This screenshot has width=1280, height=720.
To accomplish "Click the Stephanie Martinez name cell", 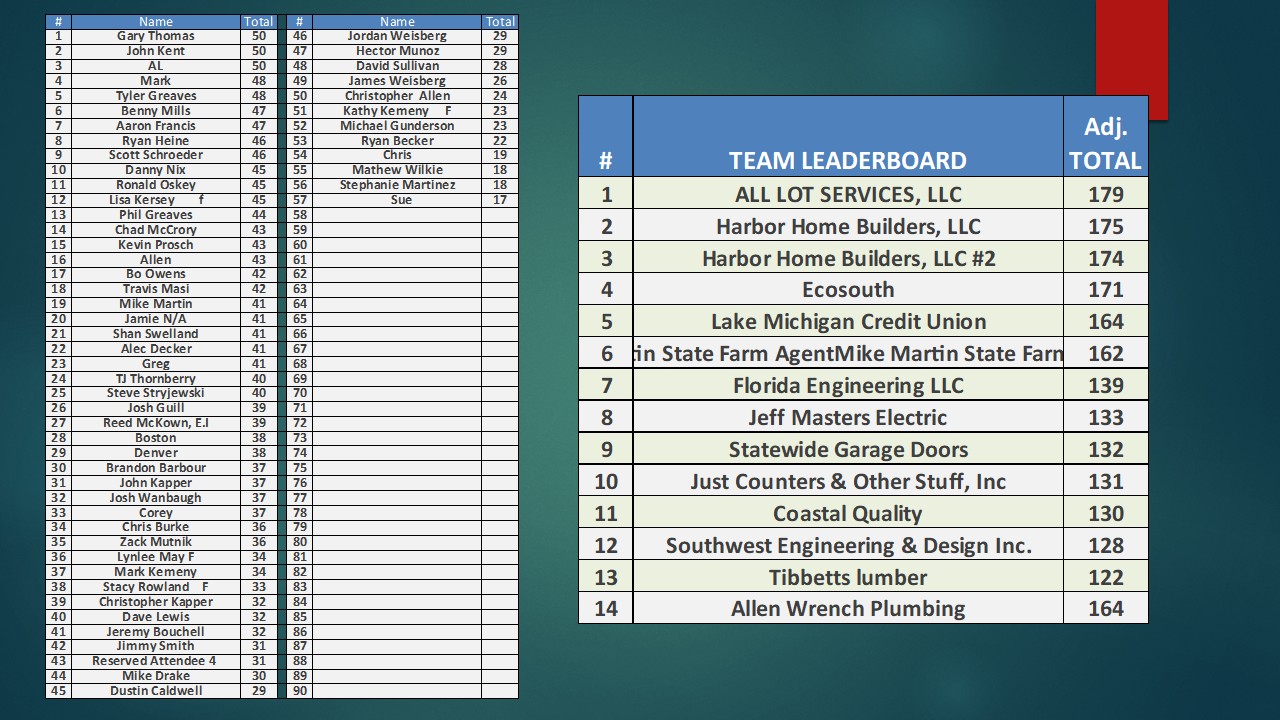I will 397,185.
